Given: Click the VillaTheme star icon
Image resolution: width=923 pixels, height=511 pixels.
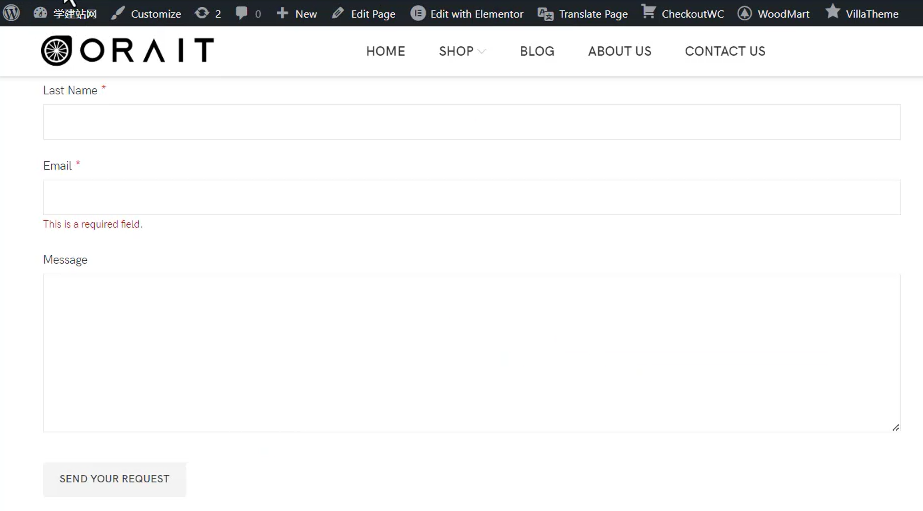Looking at the screenshot, I should tap(832, 12).
